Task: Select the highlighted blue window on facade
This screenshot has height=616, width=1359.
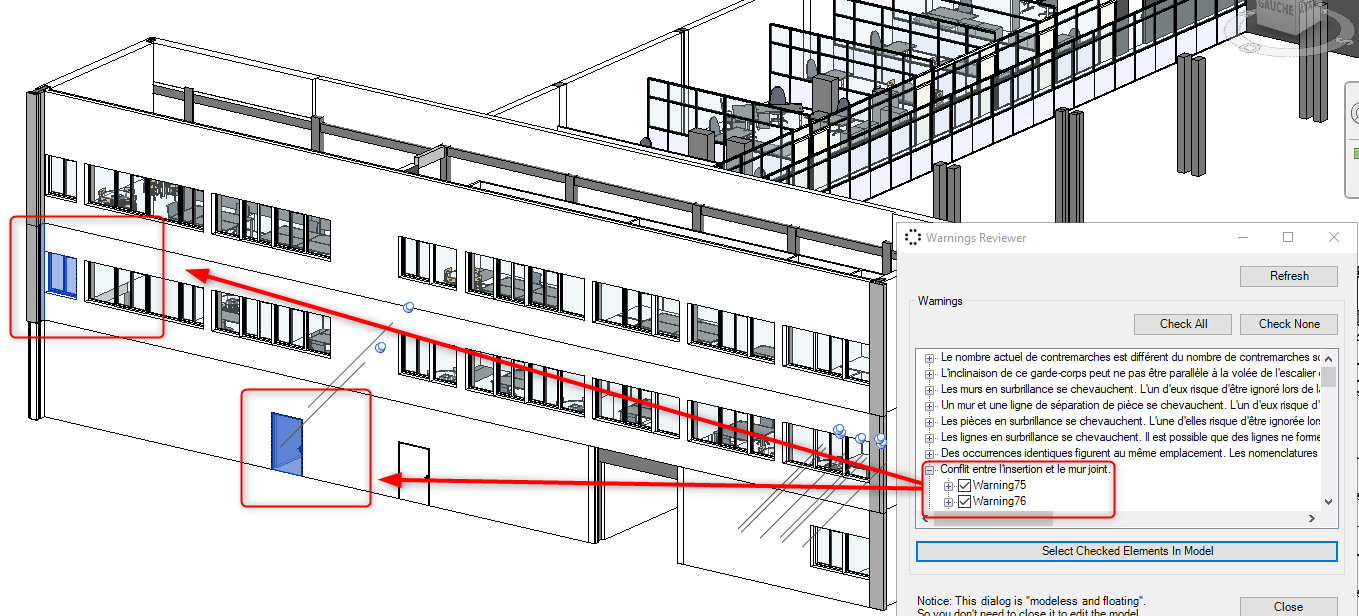Action: point(61,274)
